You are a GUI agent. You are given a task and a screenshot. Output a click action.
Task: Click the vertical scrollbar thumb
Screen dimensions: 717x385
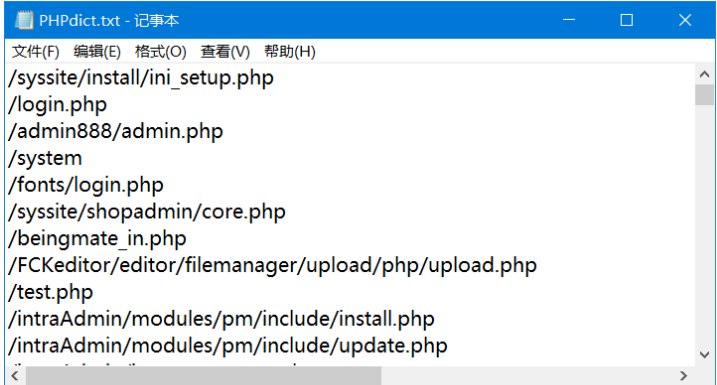[x=705, y=95]
